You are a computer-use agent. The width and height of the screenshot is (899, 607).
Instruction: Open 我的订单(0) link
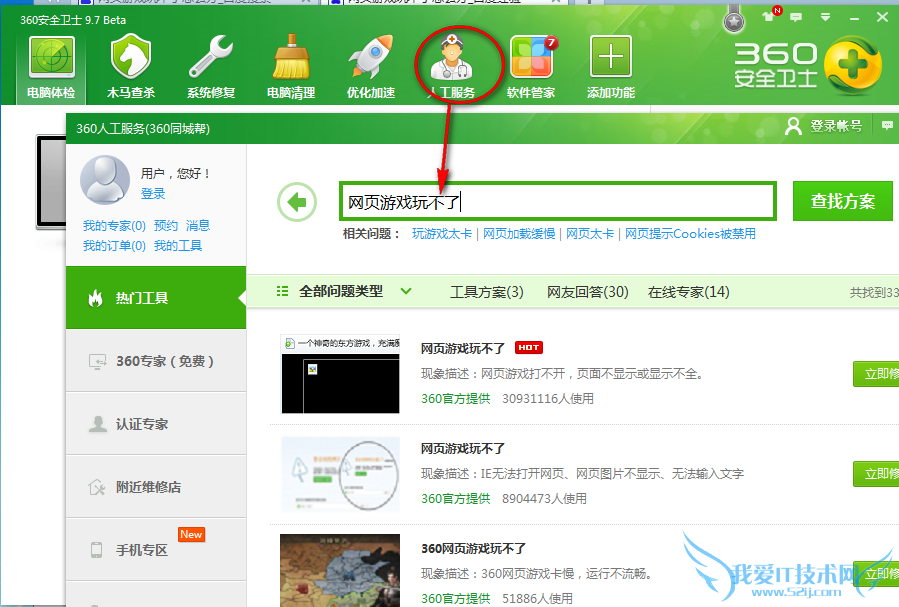pos(114,246)
